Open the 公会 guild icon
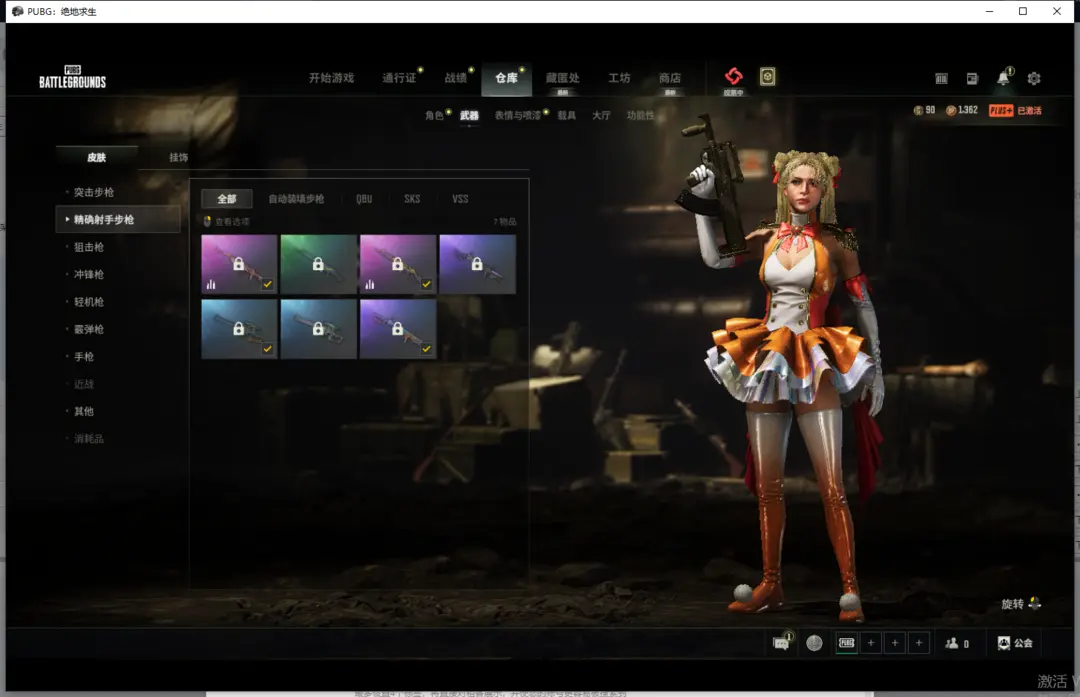The width and height of the screenshot is (1080, 697). tap(1004, 643)
